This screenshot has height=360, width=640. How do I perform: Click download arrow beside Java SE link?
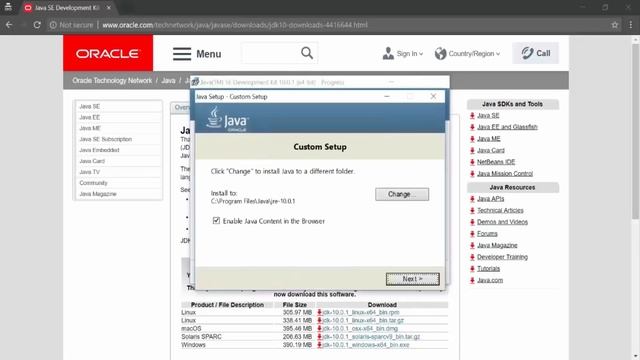coord(472,116)
